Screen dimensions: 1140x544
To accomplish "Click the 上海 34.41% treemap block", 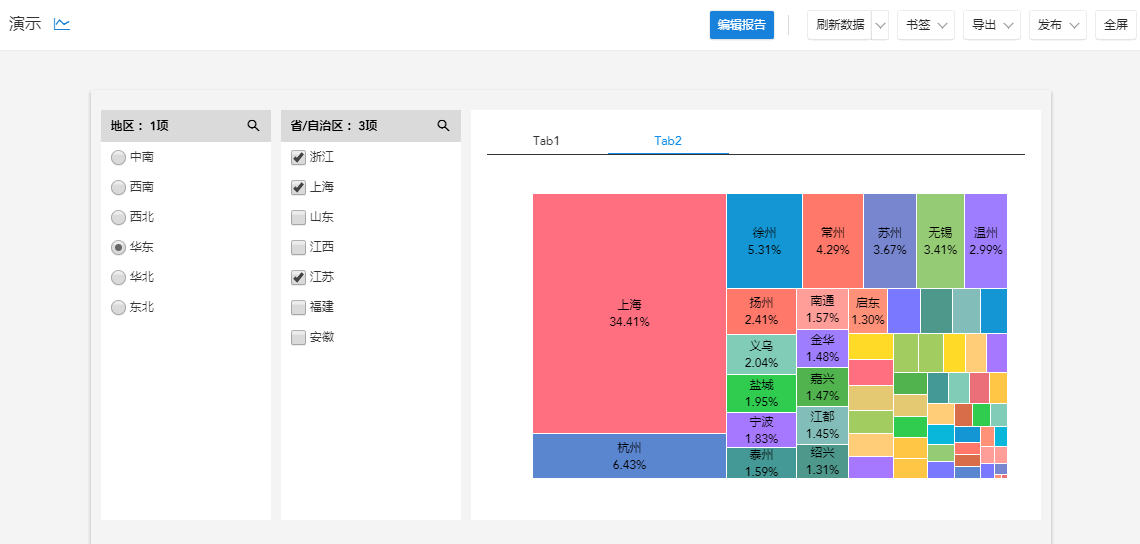I will coord(629,313).
